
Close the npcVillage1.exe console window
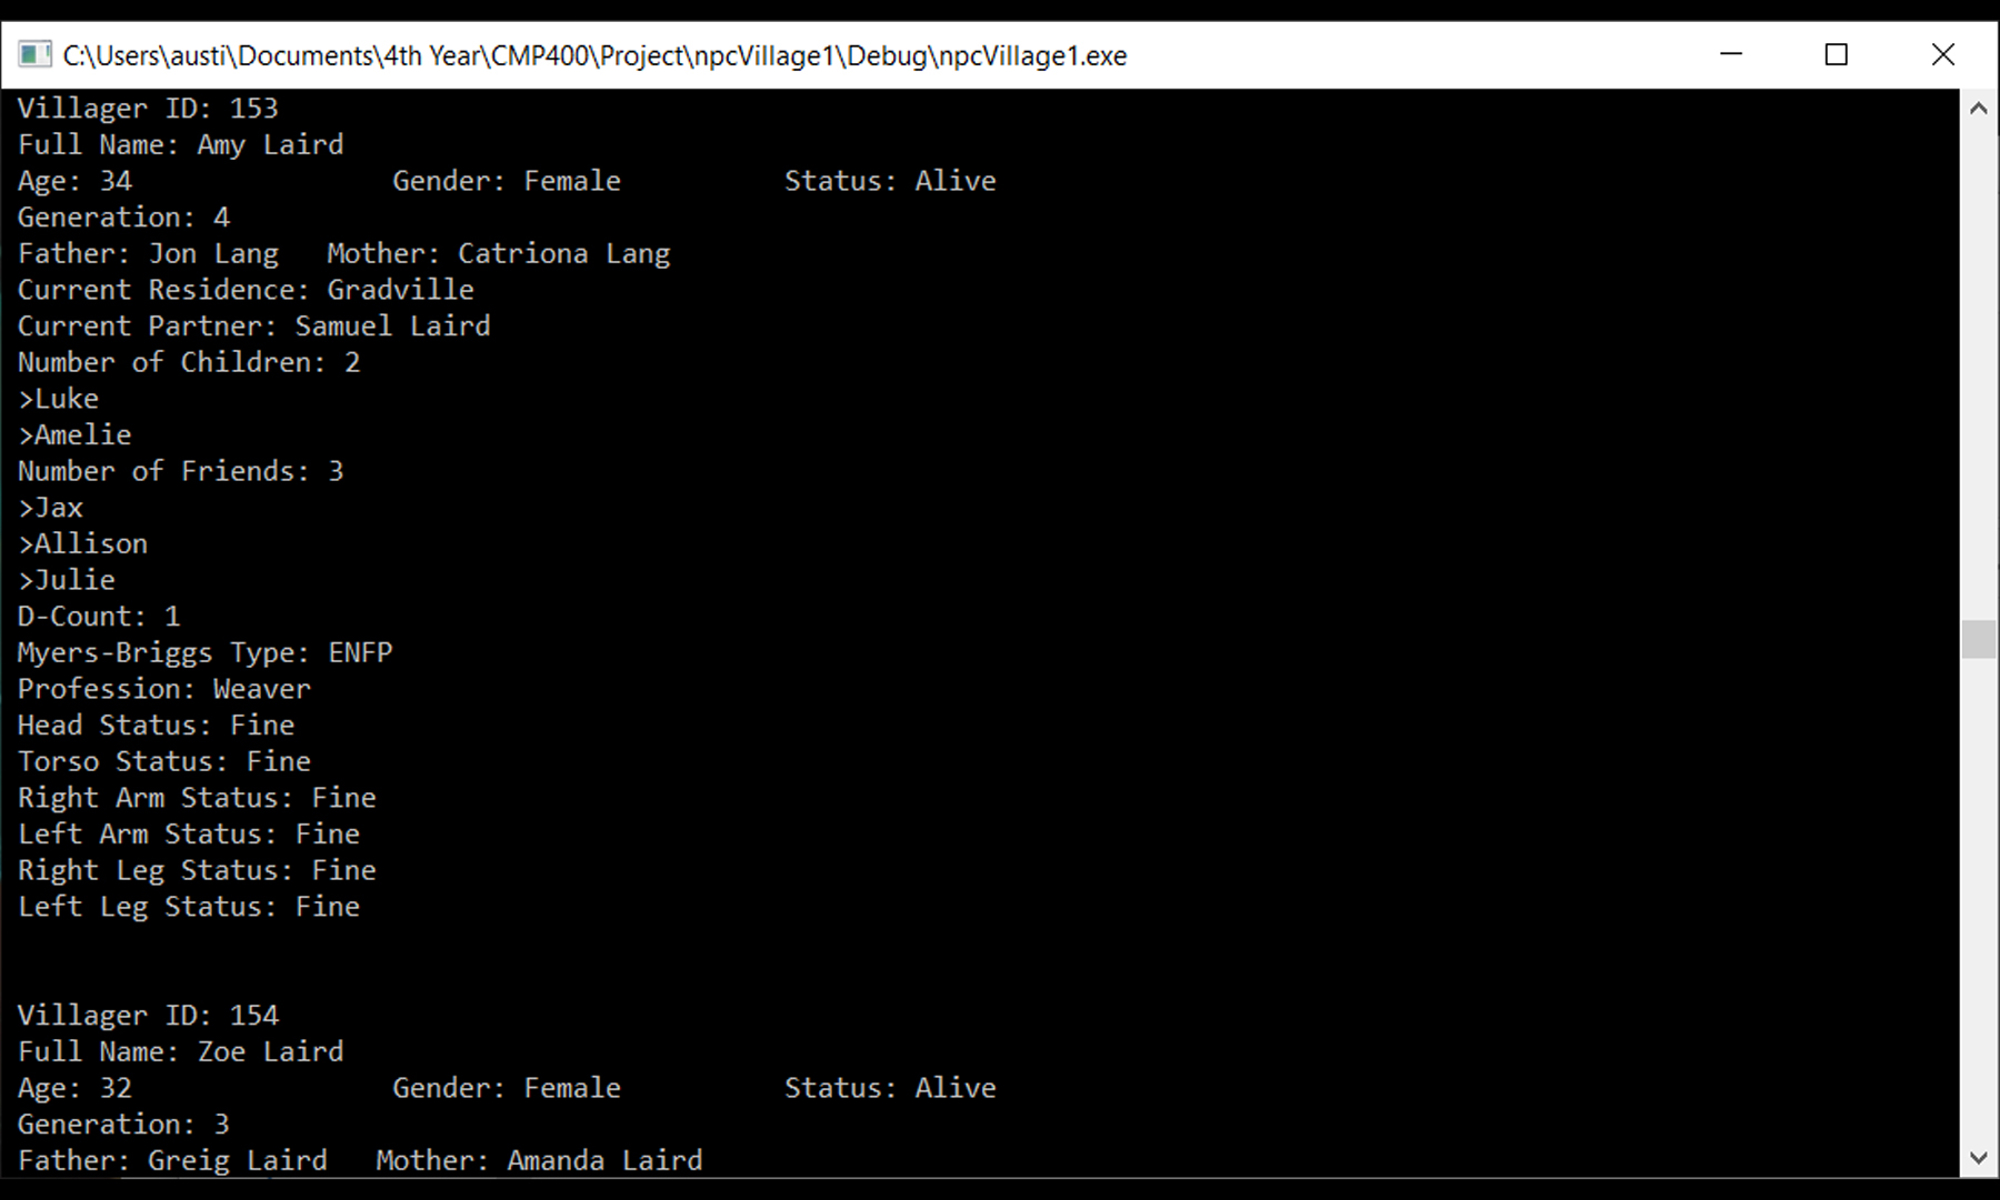tap(1942, 54)
